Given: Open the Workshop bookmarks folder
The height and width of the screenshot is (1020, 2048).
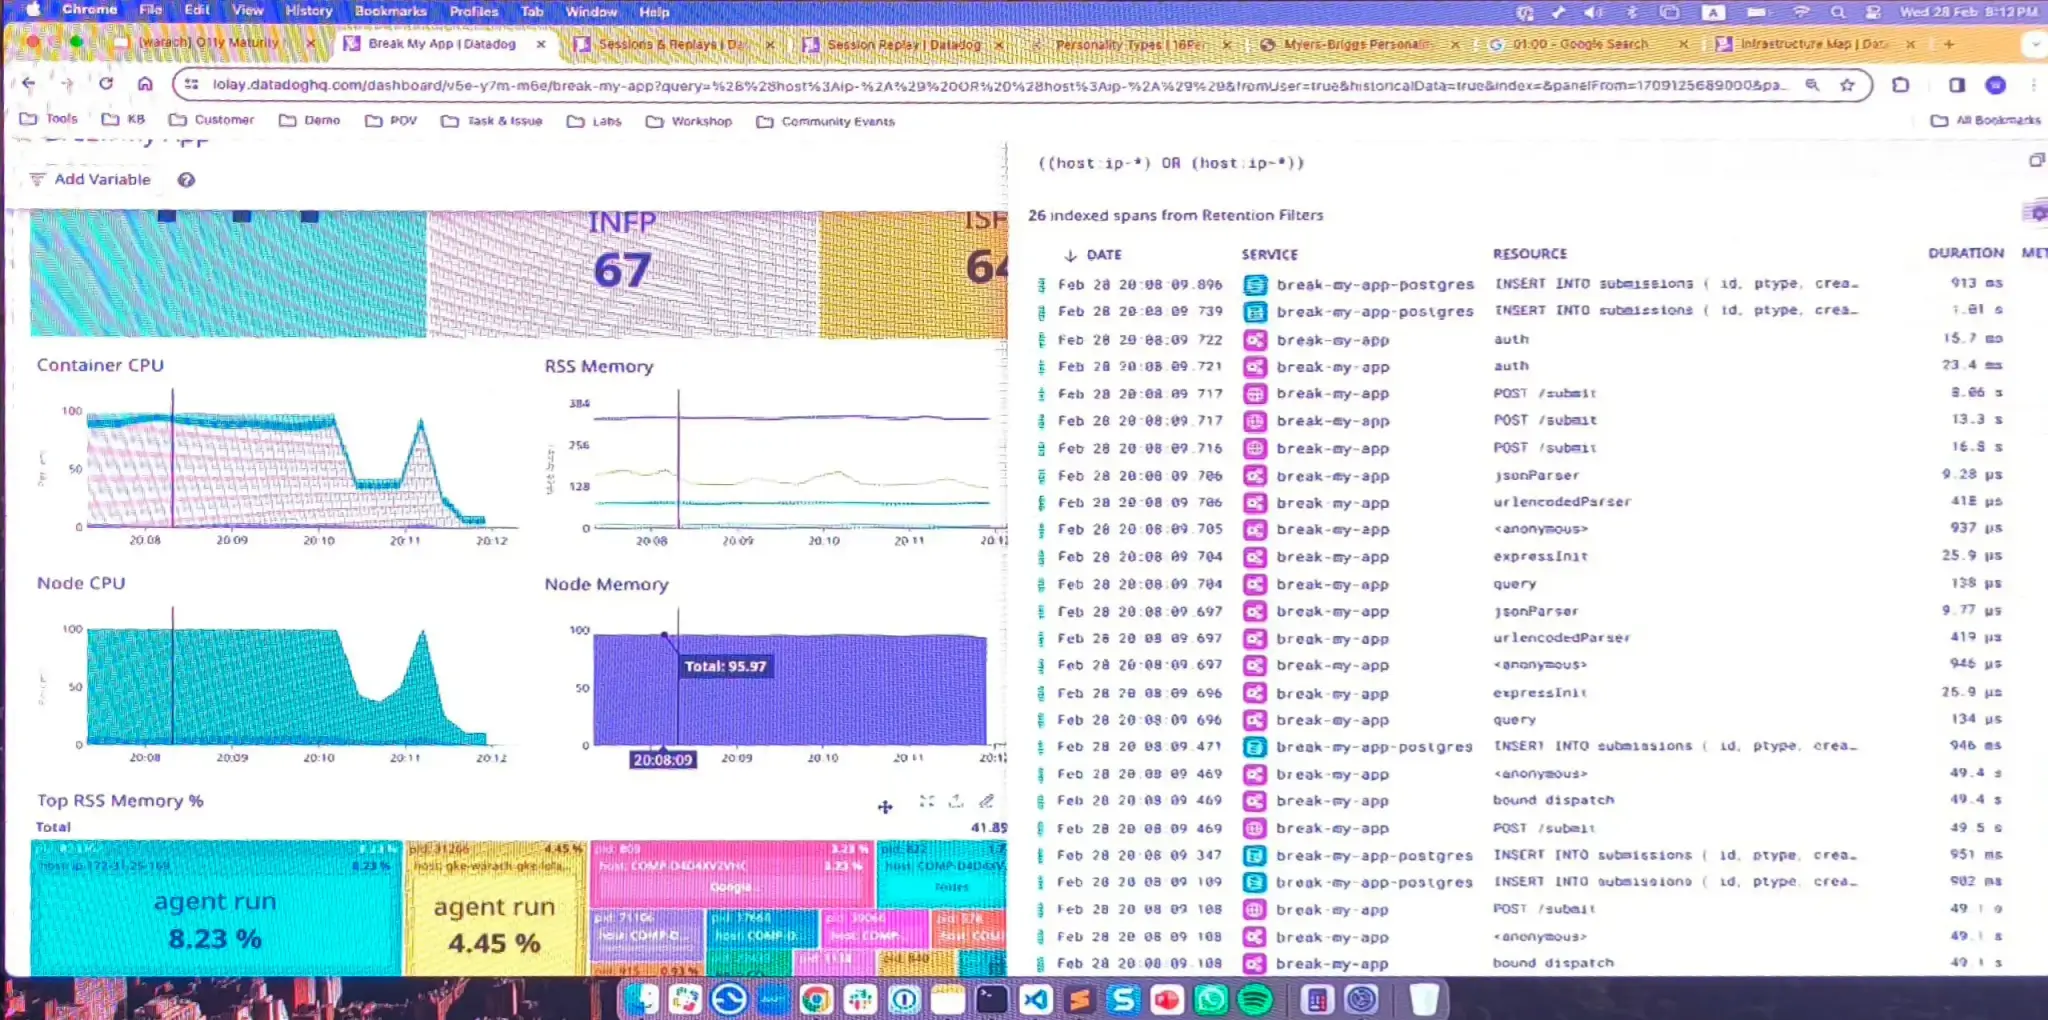Looking at the screenshot, I should click(x=689, y=122).
